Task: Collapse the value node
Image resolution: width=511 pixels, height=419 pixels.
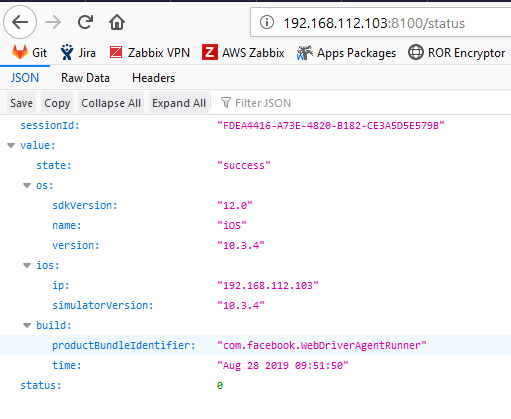Action: [x=11, y=146]
